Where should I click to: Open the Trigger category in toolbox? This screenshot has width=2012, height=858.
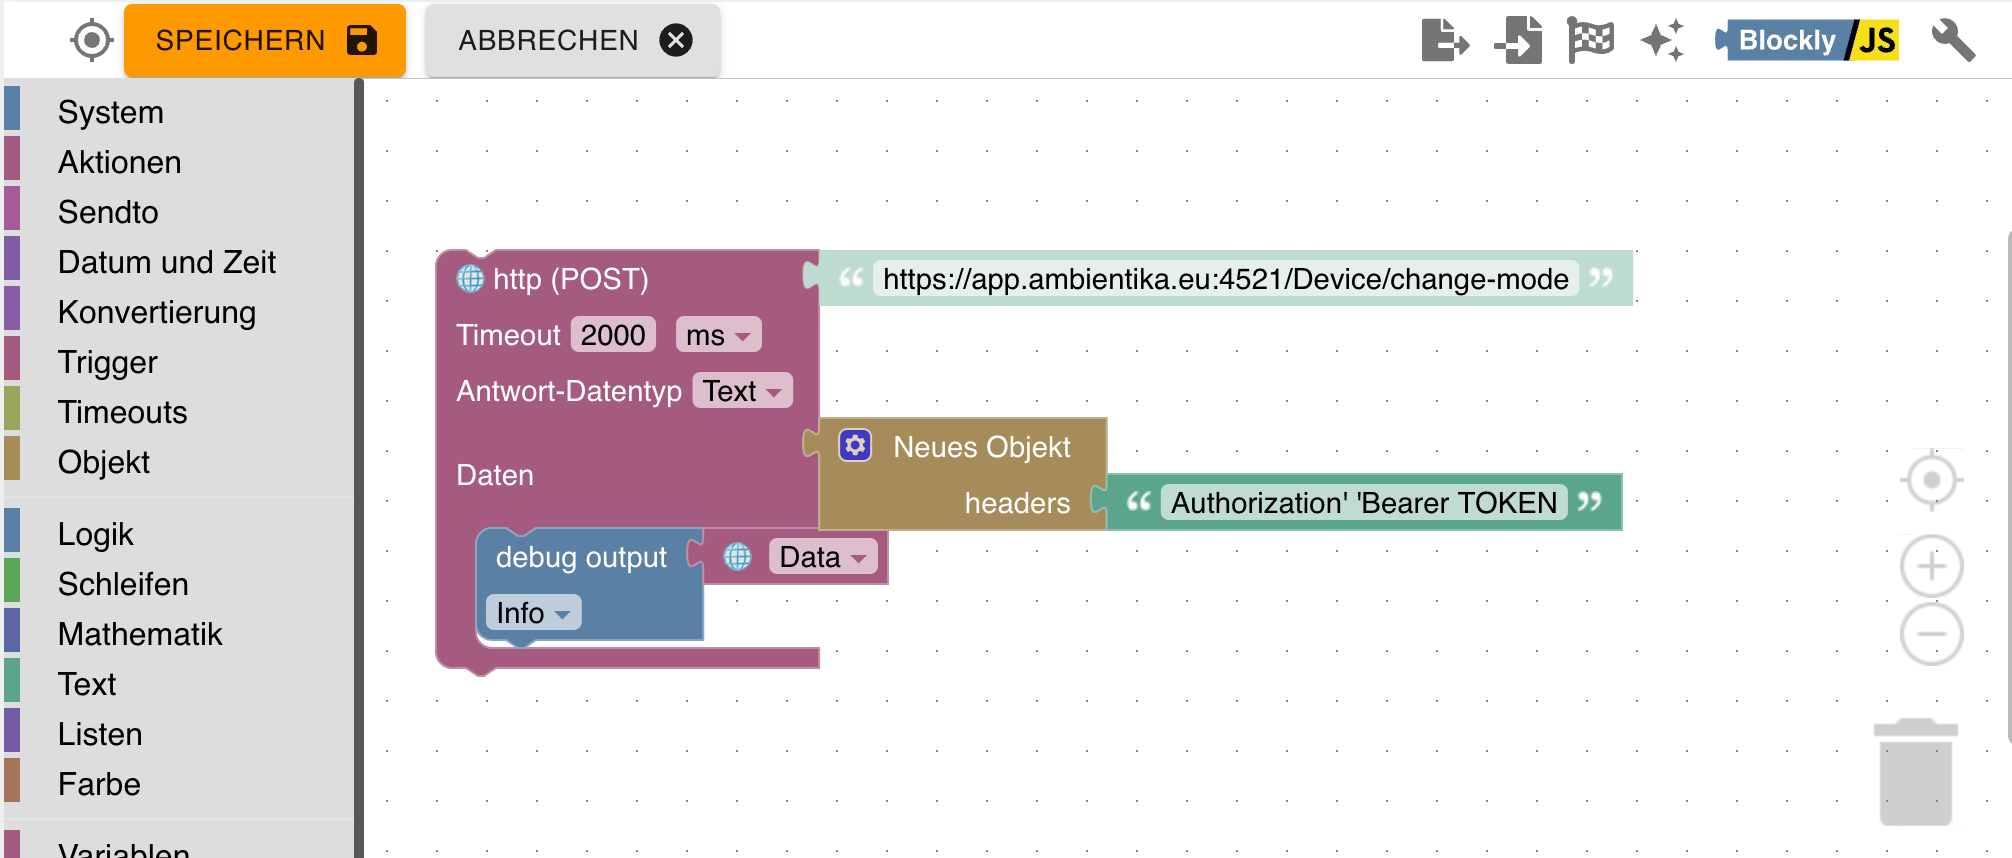pyautogui.click(x=108, y=362)
